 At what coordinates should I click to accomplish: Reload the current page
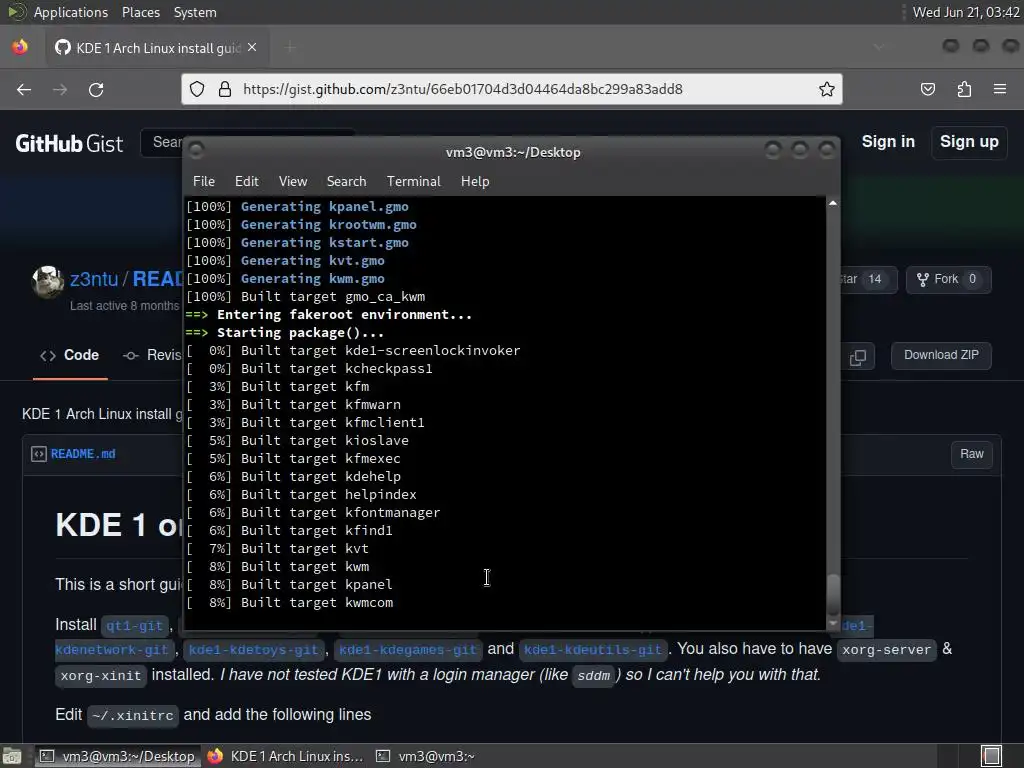96,89
